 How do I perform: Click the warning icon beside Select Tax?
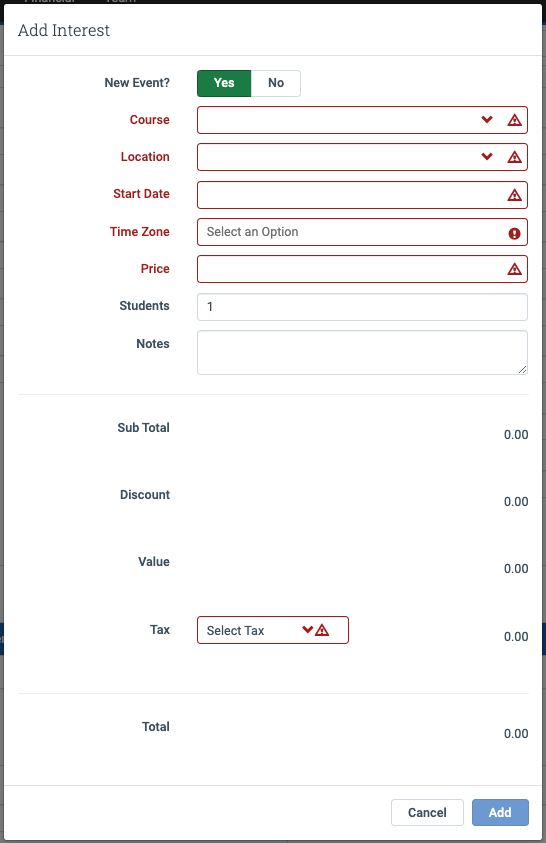tap(322, 630)
